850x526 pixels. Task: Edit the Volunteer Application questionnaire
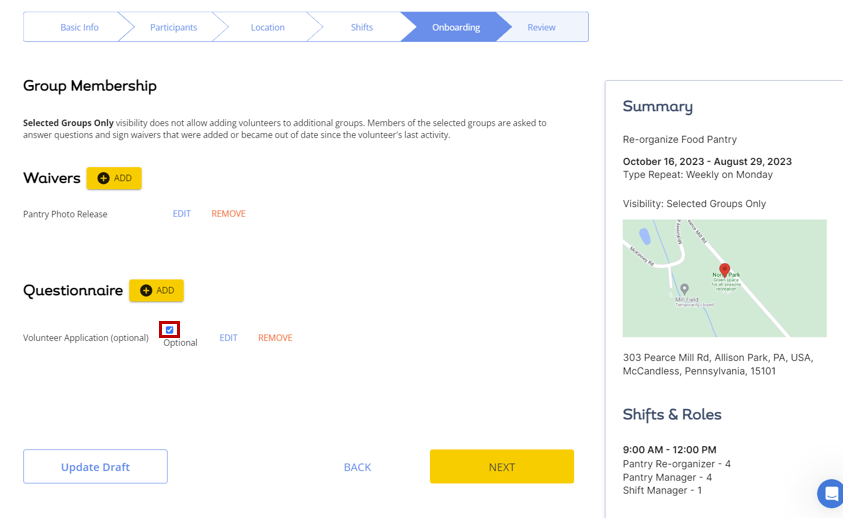pos(228,338)
